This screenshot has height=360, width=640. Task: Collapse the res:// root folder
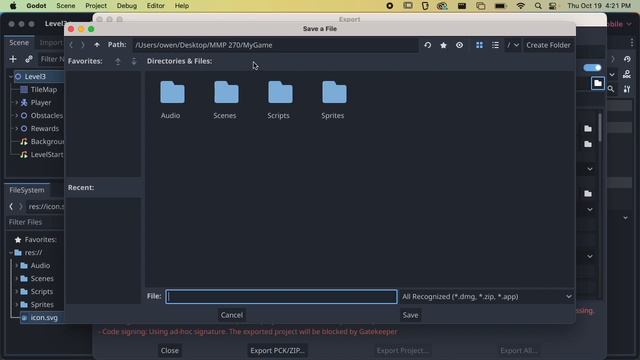coord(11,253)
